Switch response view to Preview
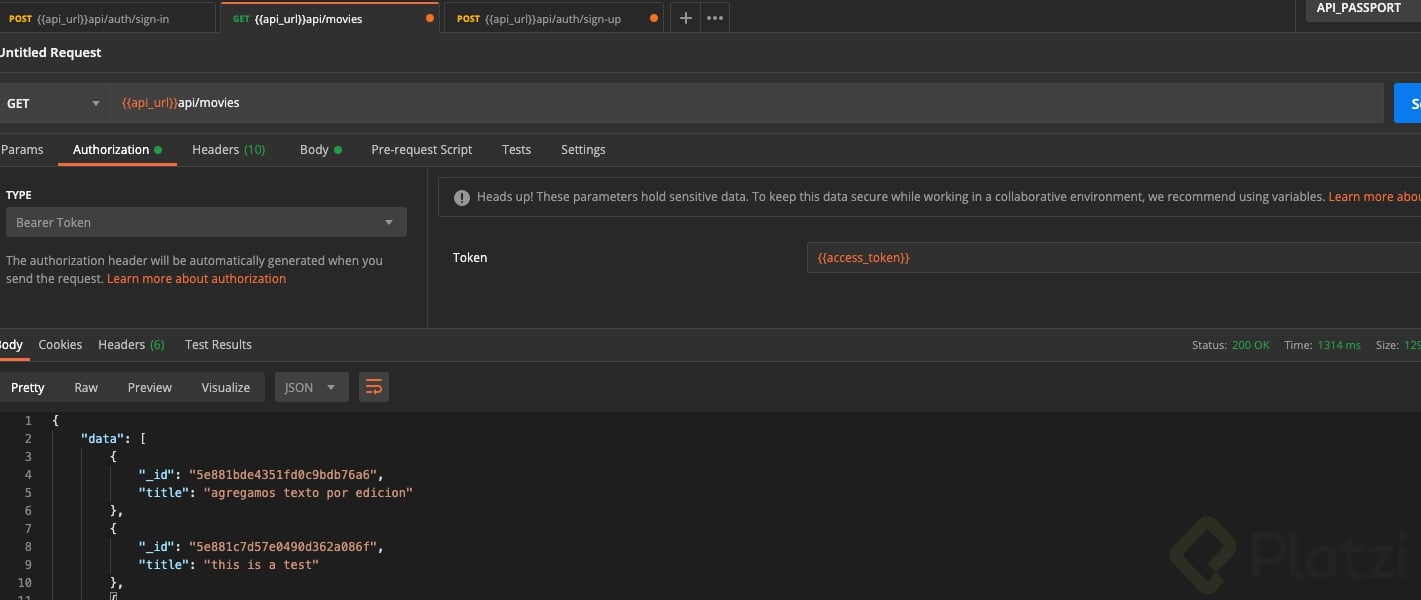1421x600 pixels. tap(150, 387)
